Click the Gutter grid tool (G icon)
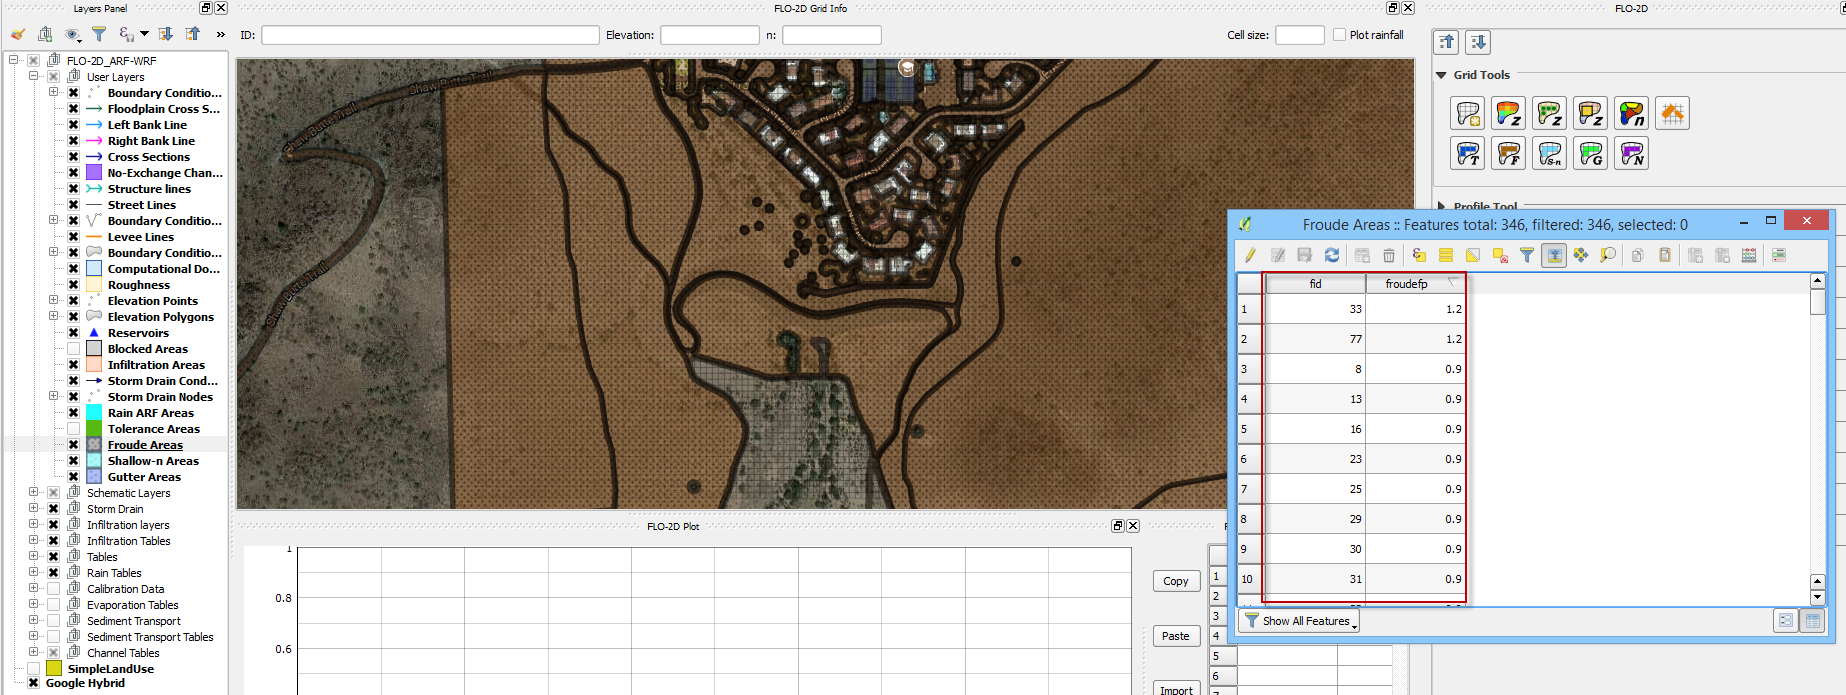Screen dimensions: 1846x695 pos(1590,154)
